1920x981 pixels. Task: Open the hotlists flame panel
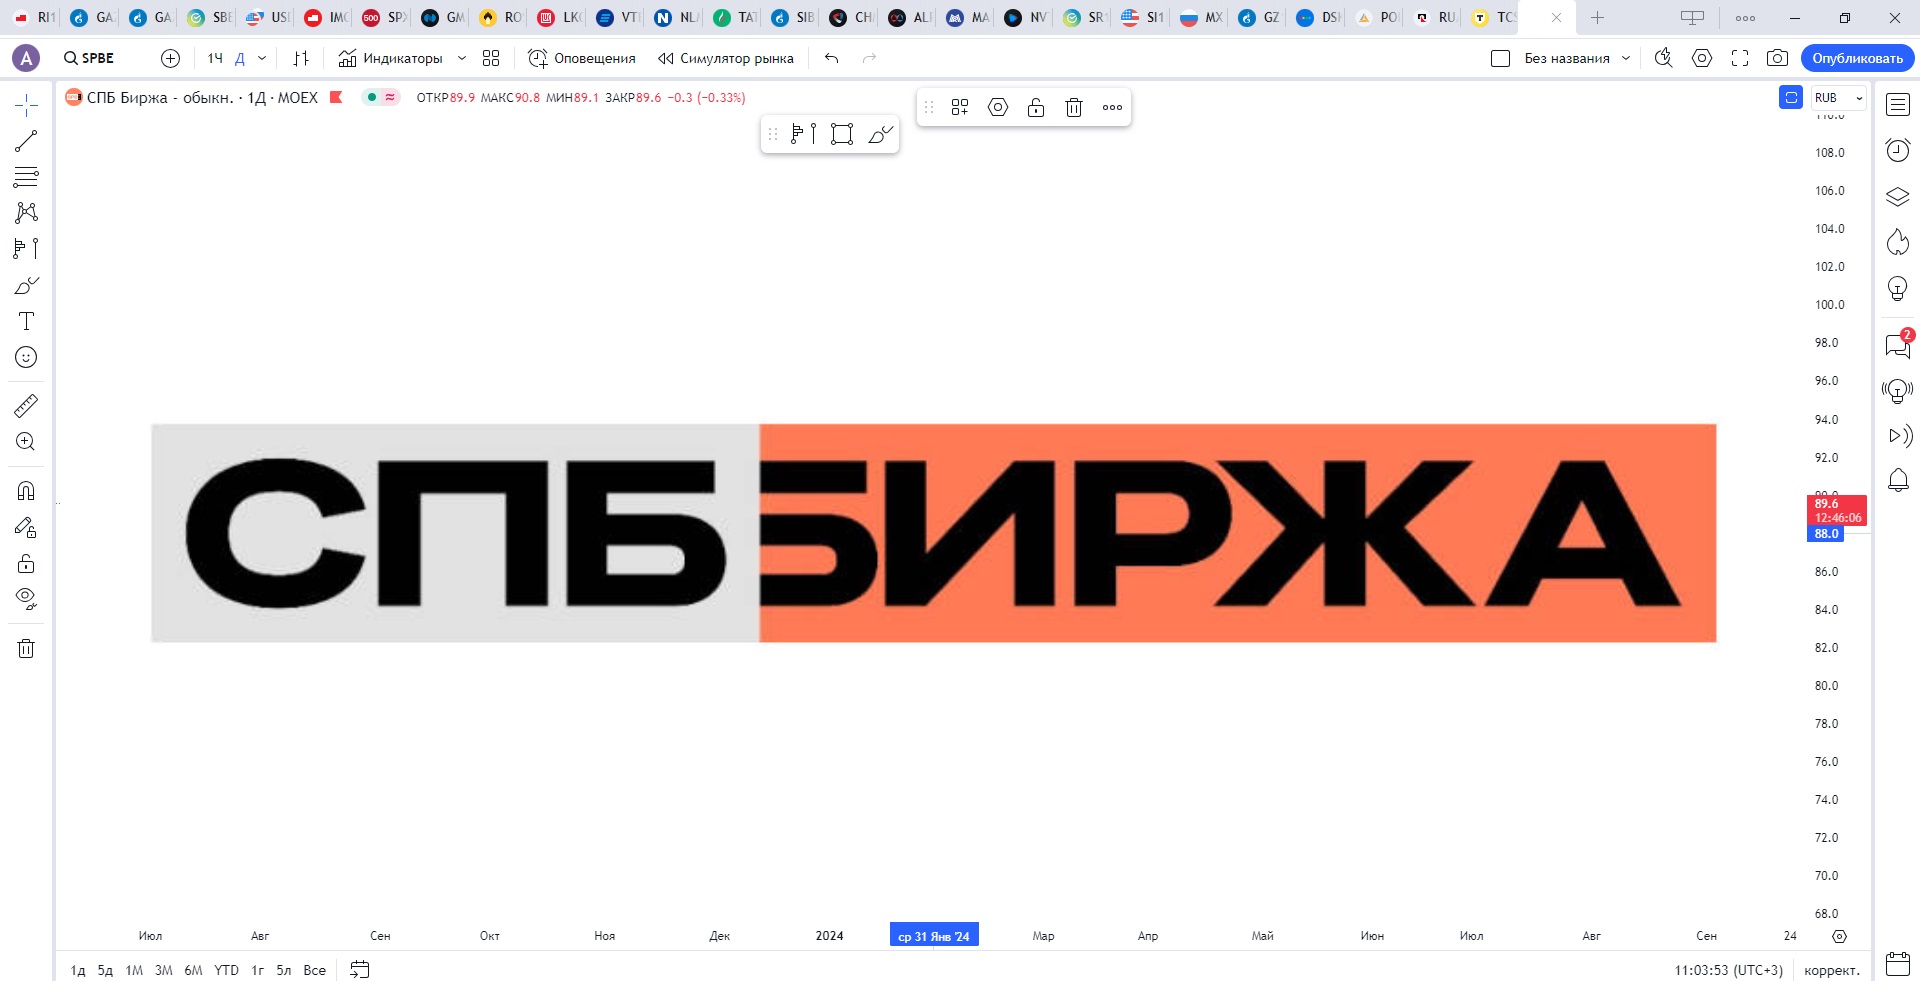click(1898, 242)
